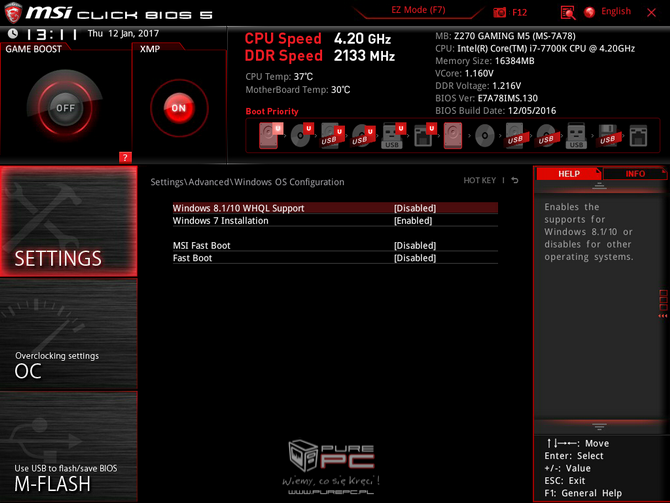Click the CPU Speed 4.20 GHz value

pyautogui.click(x=362, y=39)
